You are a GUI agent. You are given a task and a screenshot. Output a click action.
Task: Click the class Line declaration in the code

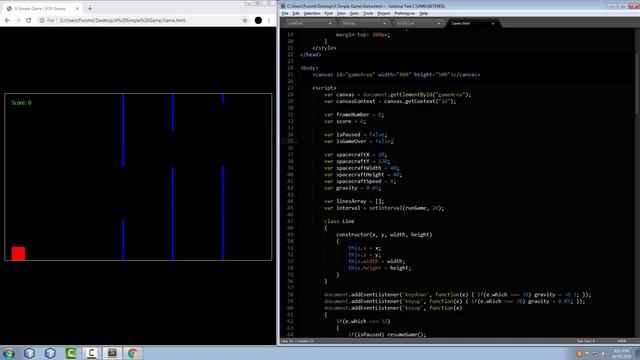339,221
